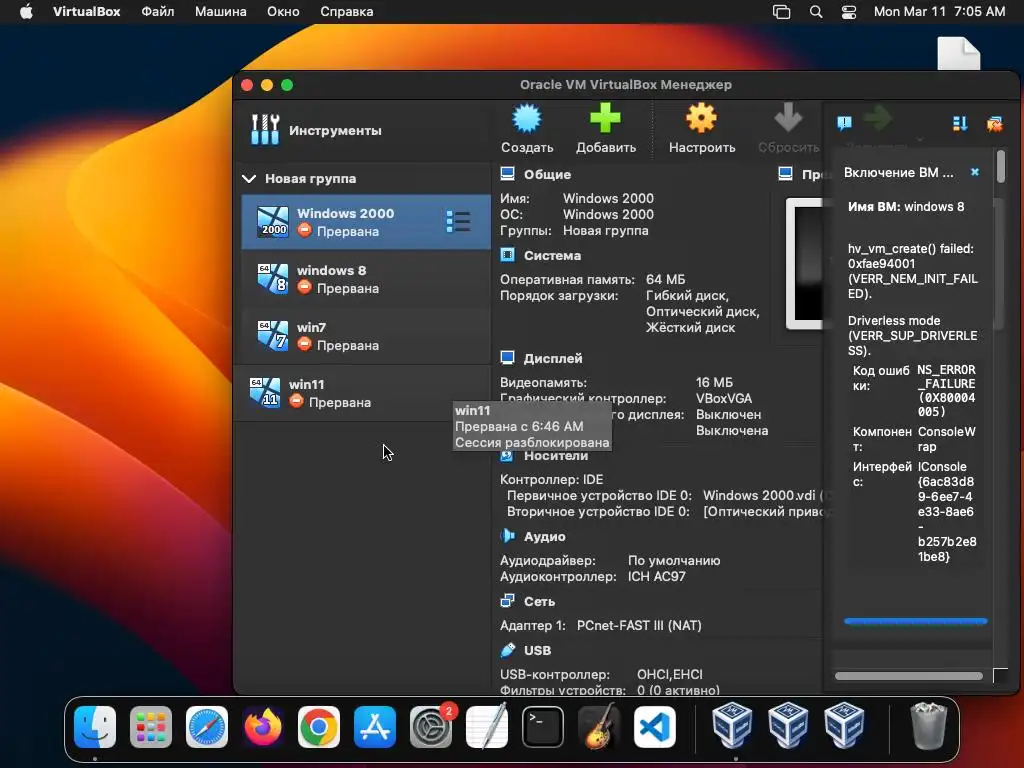
Task: Click the desktop file icon
Action: point(959,54)
